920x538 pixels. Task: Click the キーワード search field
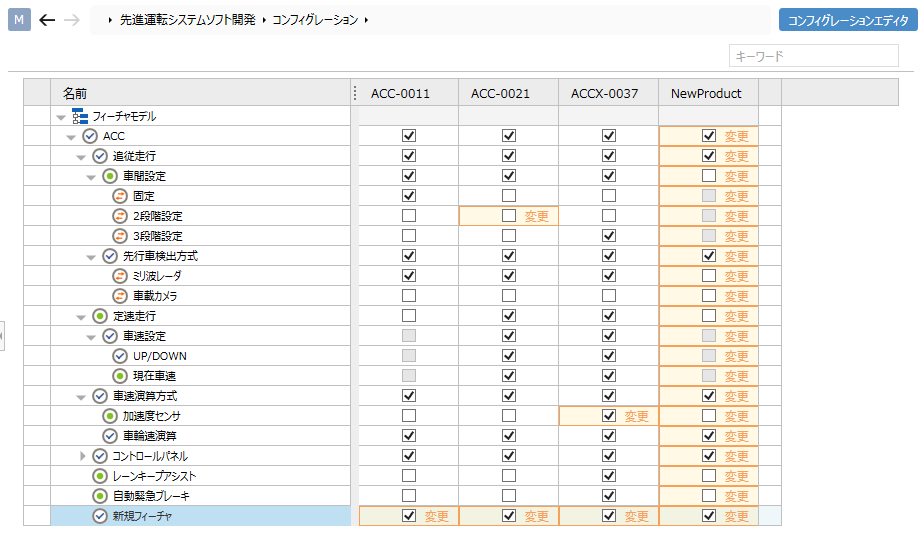(814, 56)
